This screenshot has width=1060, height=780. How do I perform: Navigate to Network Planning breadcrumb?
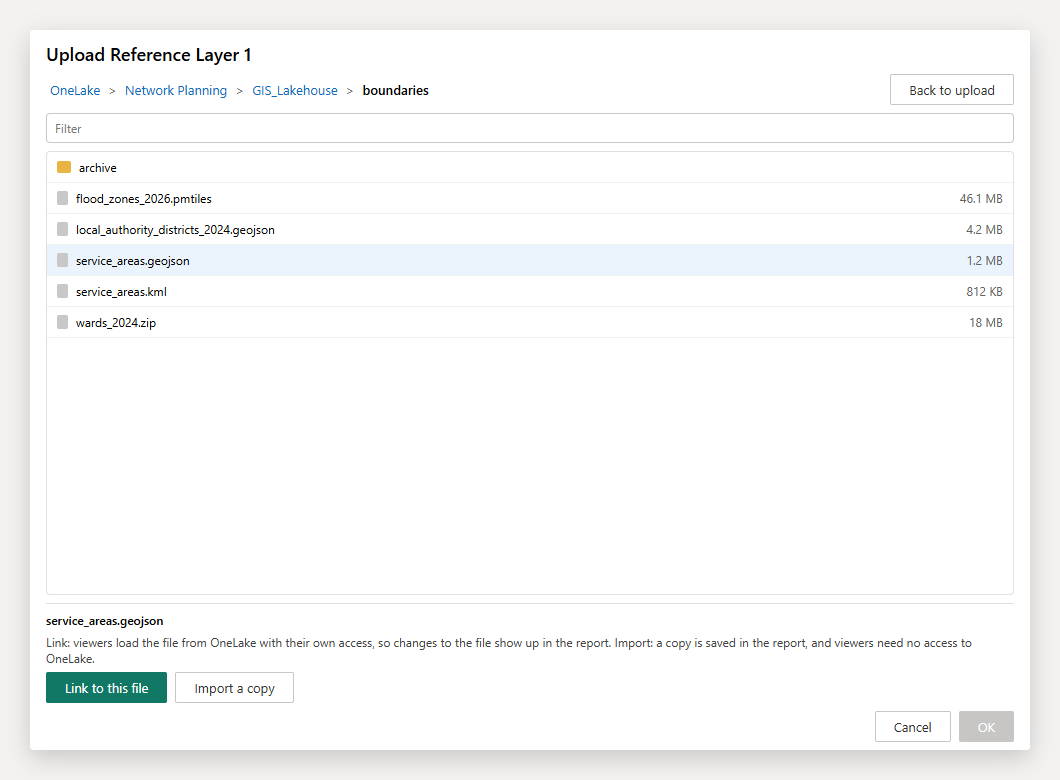point(176,91)
